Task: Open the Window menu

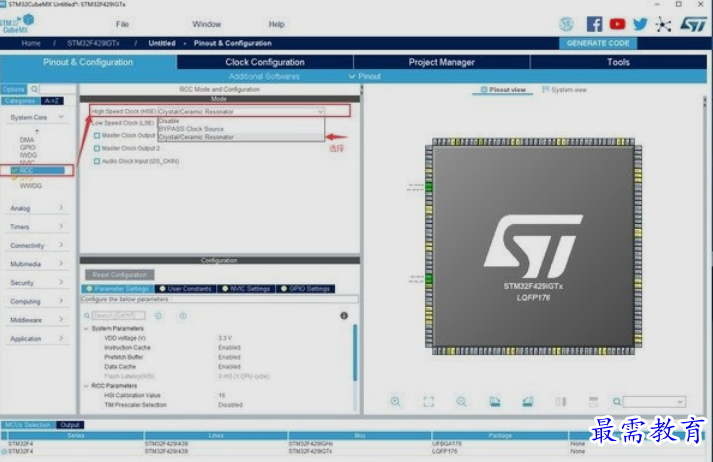Action: 206,24
